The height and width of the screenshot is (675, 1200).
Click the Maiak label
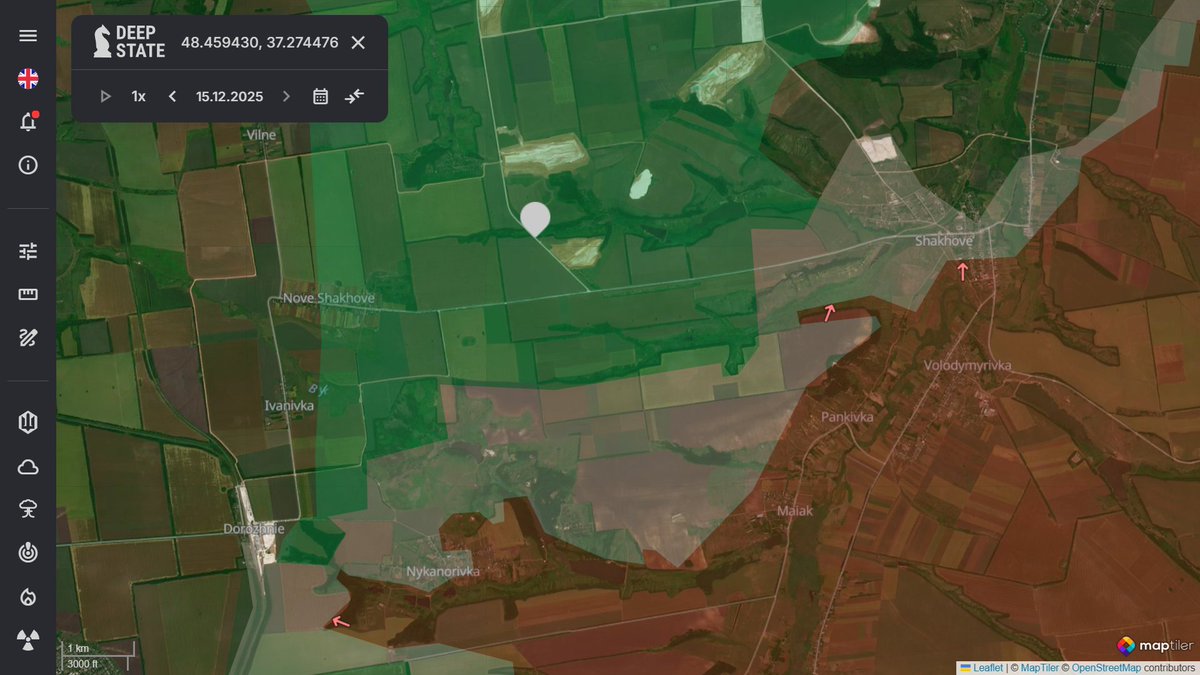pos(795,511)
